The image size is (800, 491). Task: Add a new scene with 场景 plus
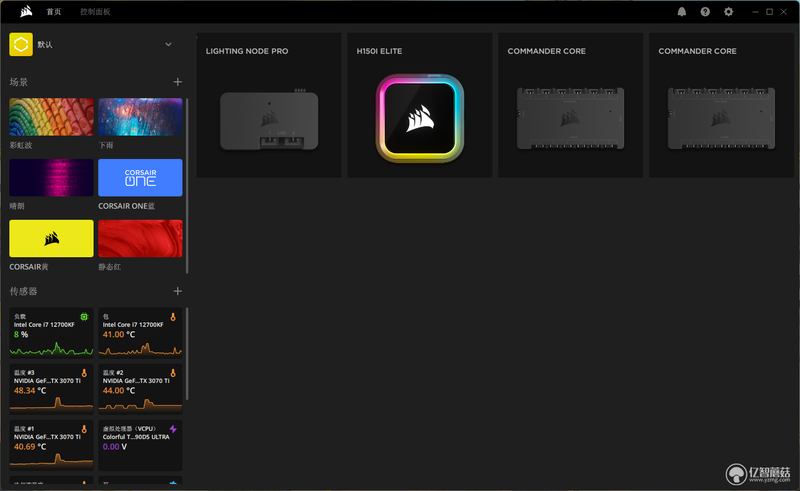178,82
